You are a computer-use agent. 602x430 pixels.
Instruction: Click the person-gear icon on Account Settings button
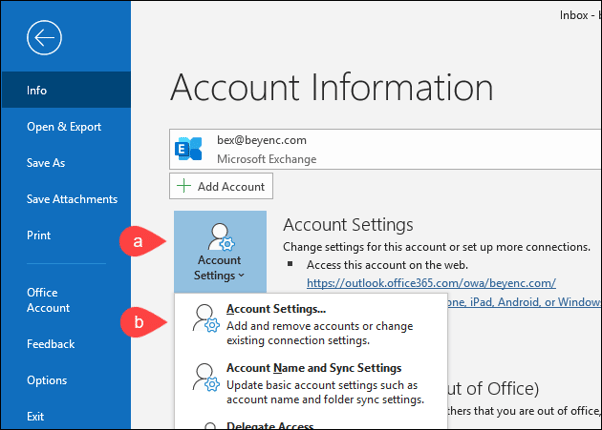click(220, 237)
